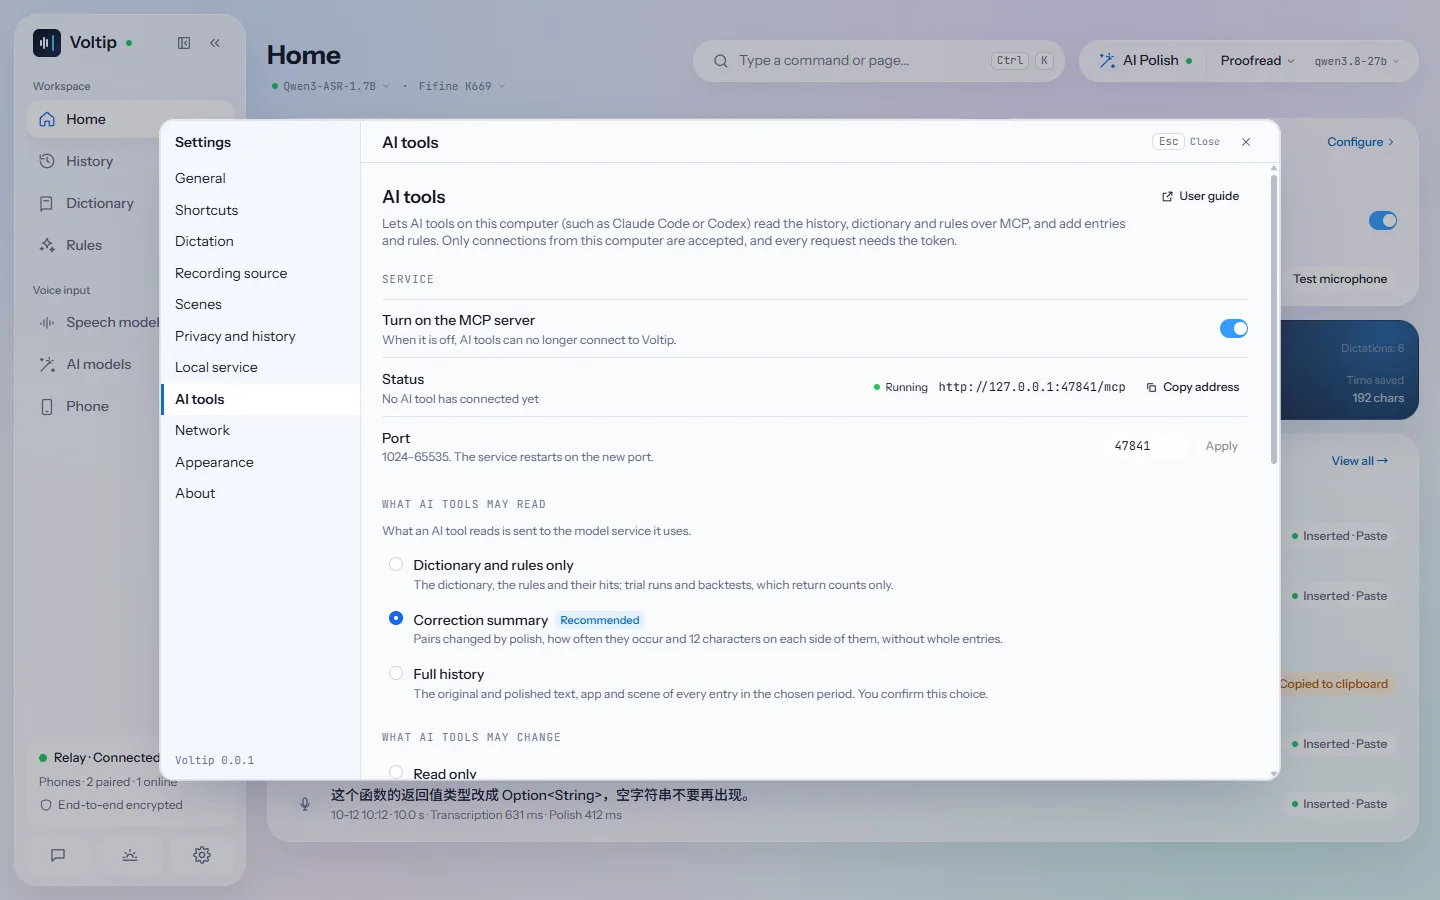This screenshot has height=900, width=1440.
Task: Click the AI Polish wand icon
Action: (1107, 61)
